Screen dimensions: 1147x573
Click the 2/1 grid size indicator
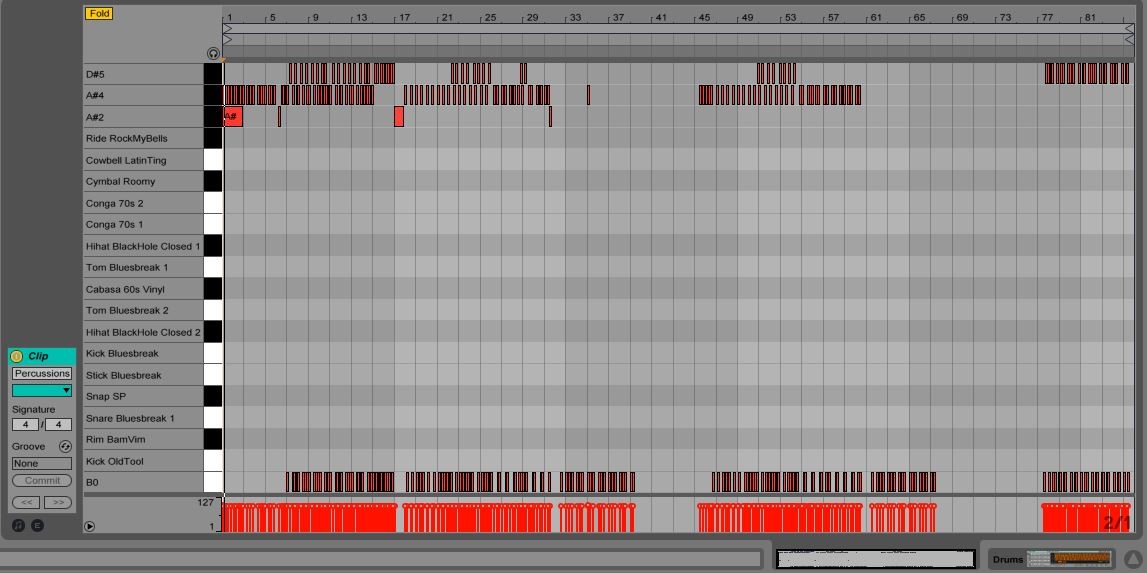(x=1117, y=522)
